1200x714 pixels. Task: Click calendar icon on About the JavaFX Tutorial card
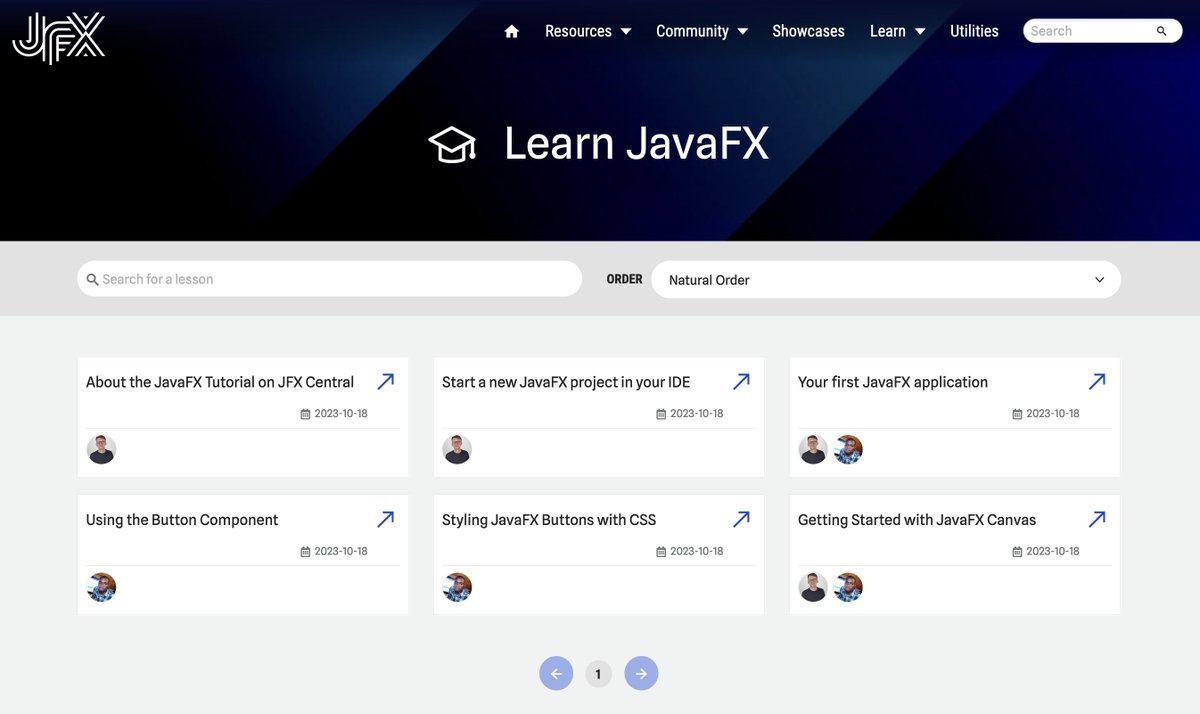coord(305,414)
